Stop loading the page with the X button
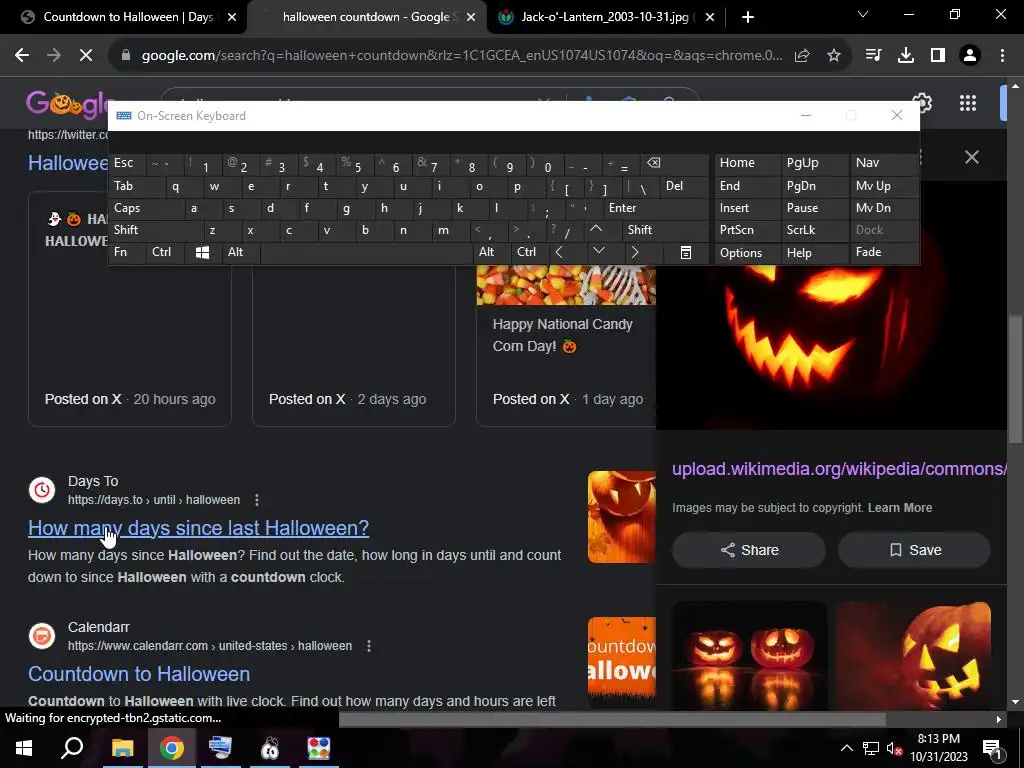This screenshot has height=768, width=1024. pyautogui.click(x=86, y=56)
